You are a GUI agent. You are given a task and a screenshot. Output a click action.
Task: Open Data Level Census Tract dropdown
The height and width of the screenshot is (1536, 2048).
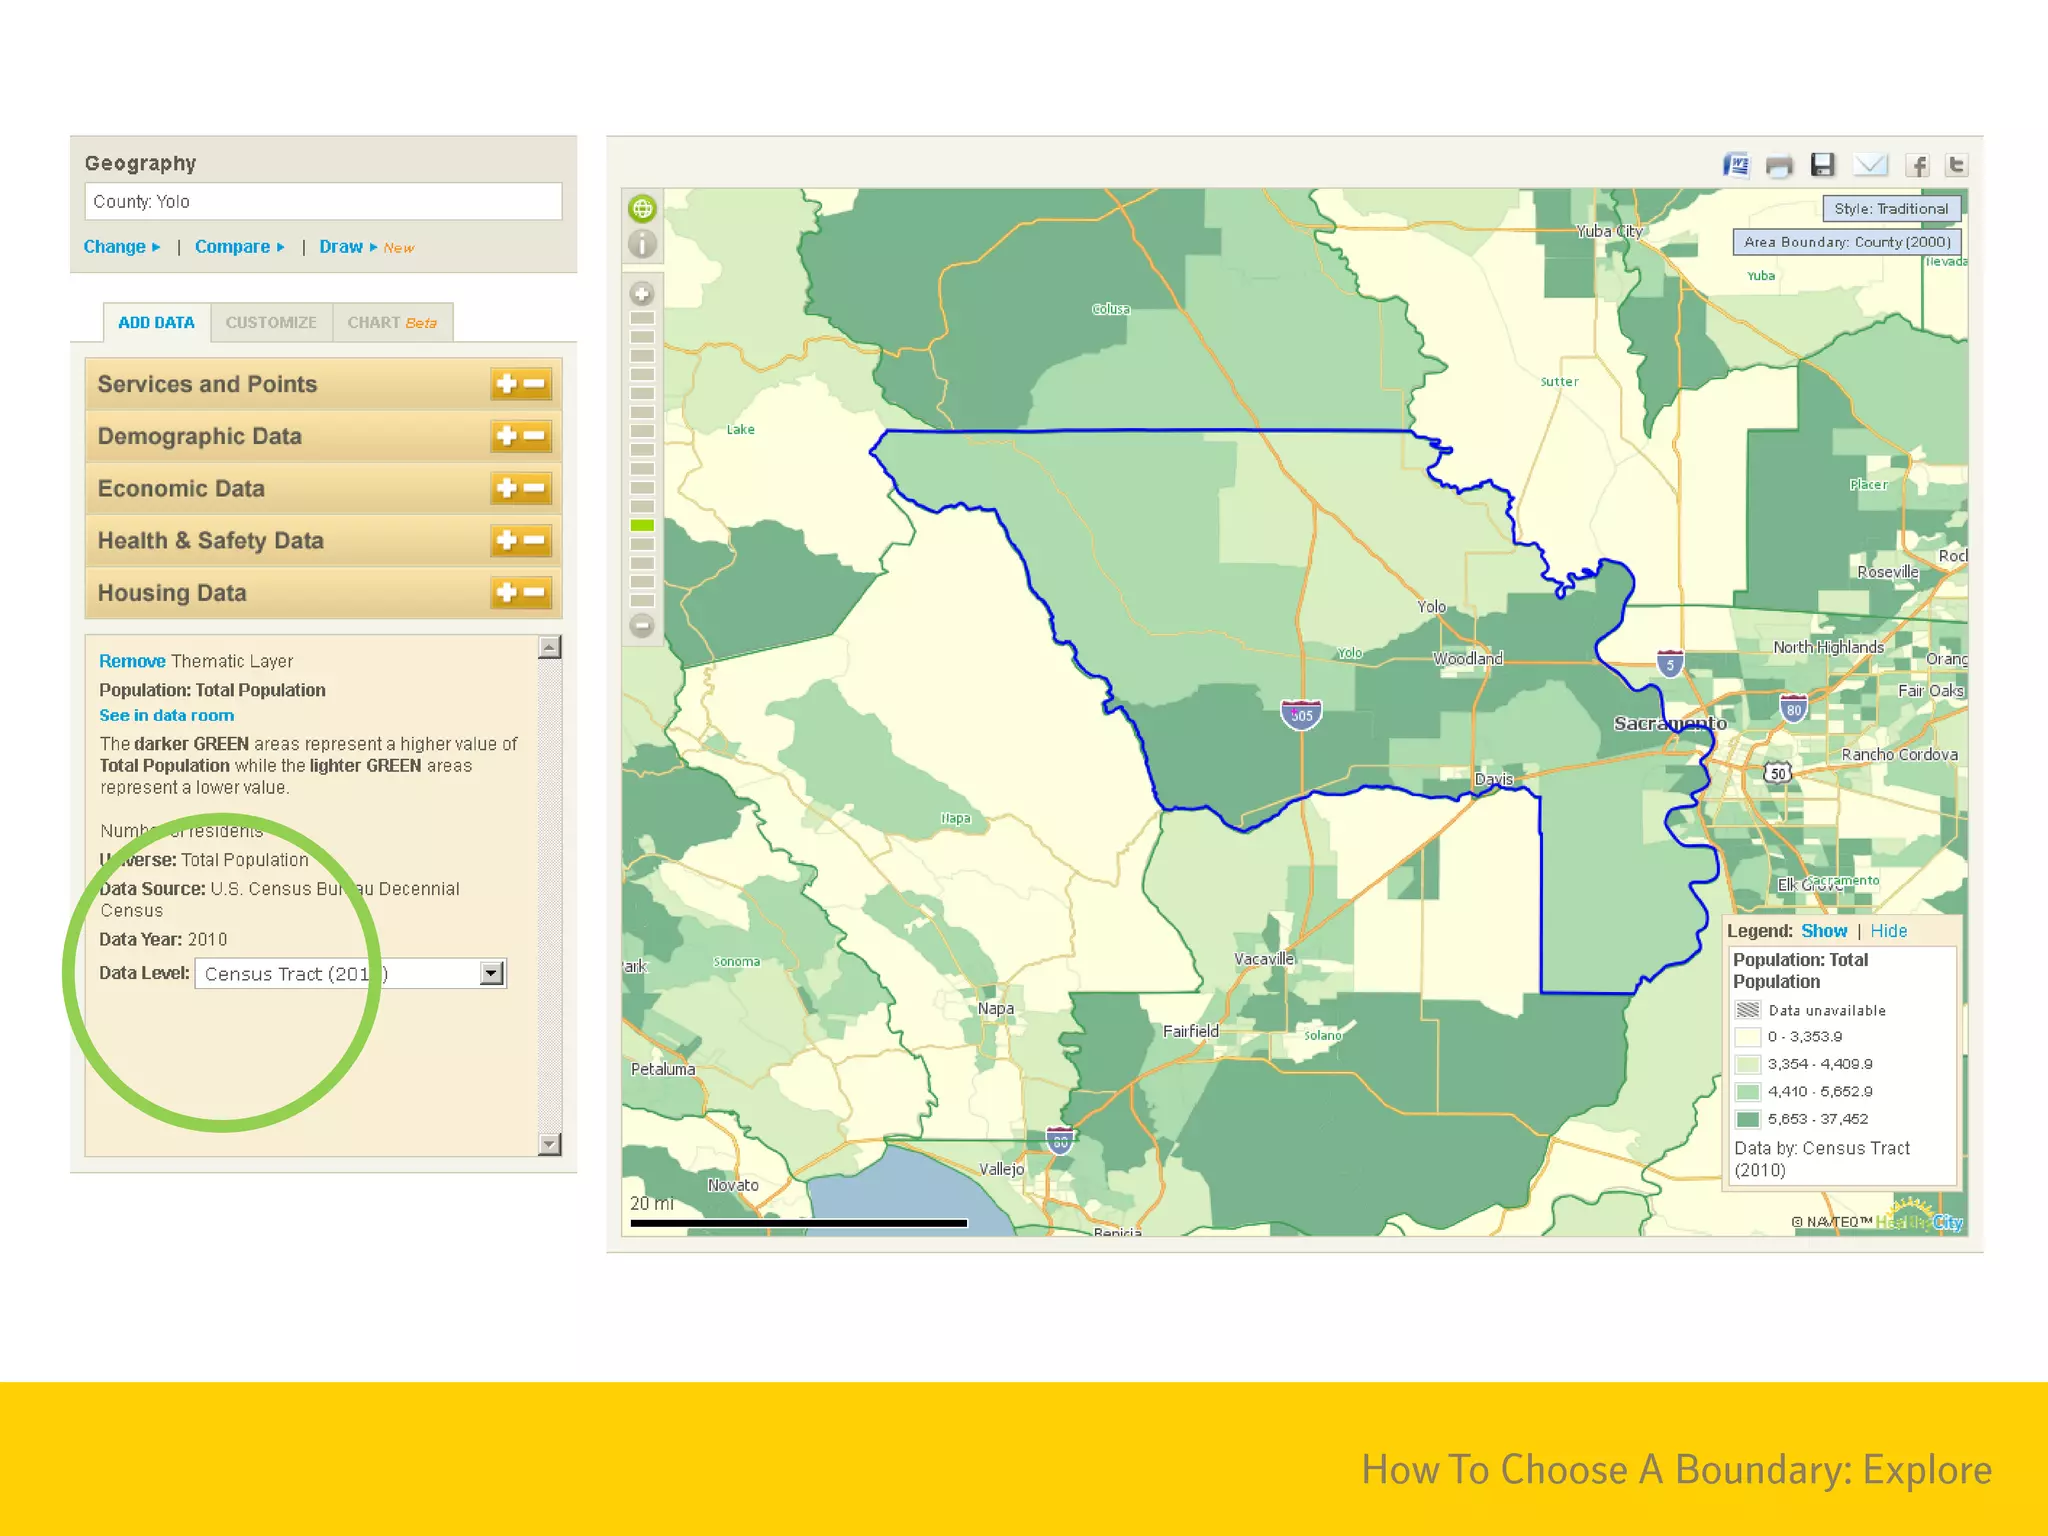point(491,974)
